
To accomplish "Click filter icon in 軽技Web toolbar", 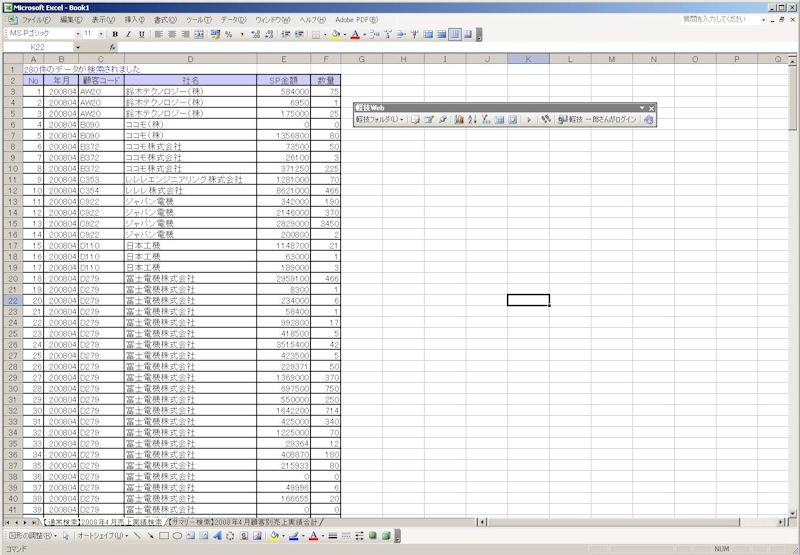I will [486, 119].
